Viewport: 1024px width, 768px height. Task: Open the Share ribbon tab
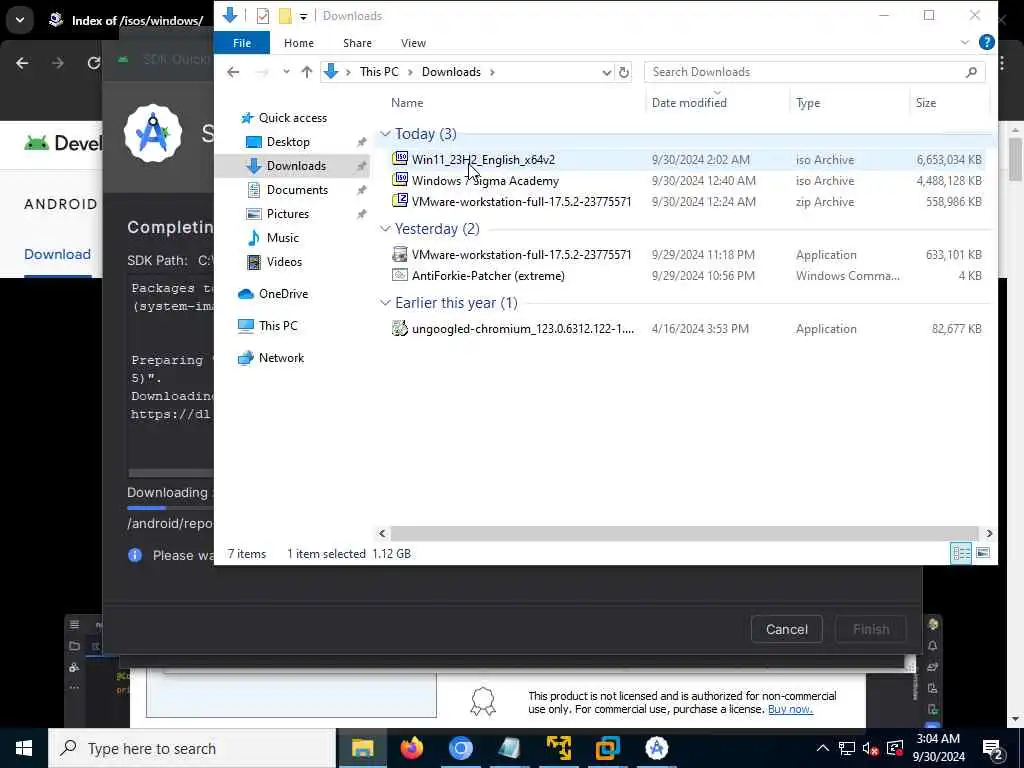pyautogui.click(x=357, y=43)
